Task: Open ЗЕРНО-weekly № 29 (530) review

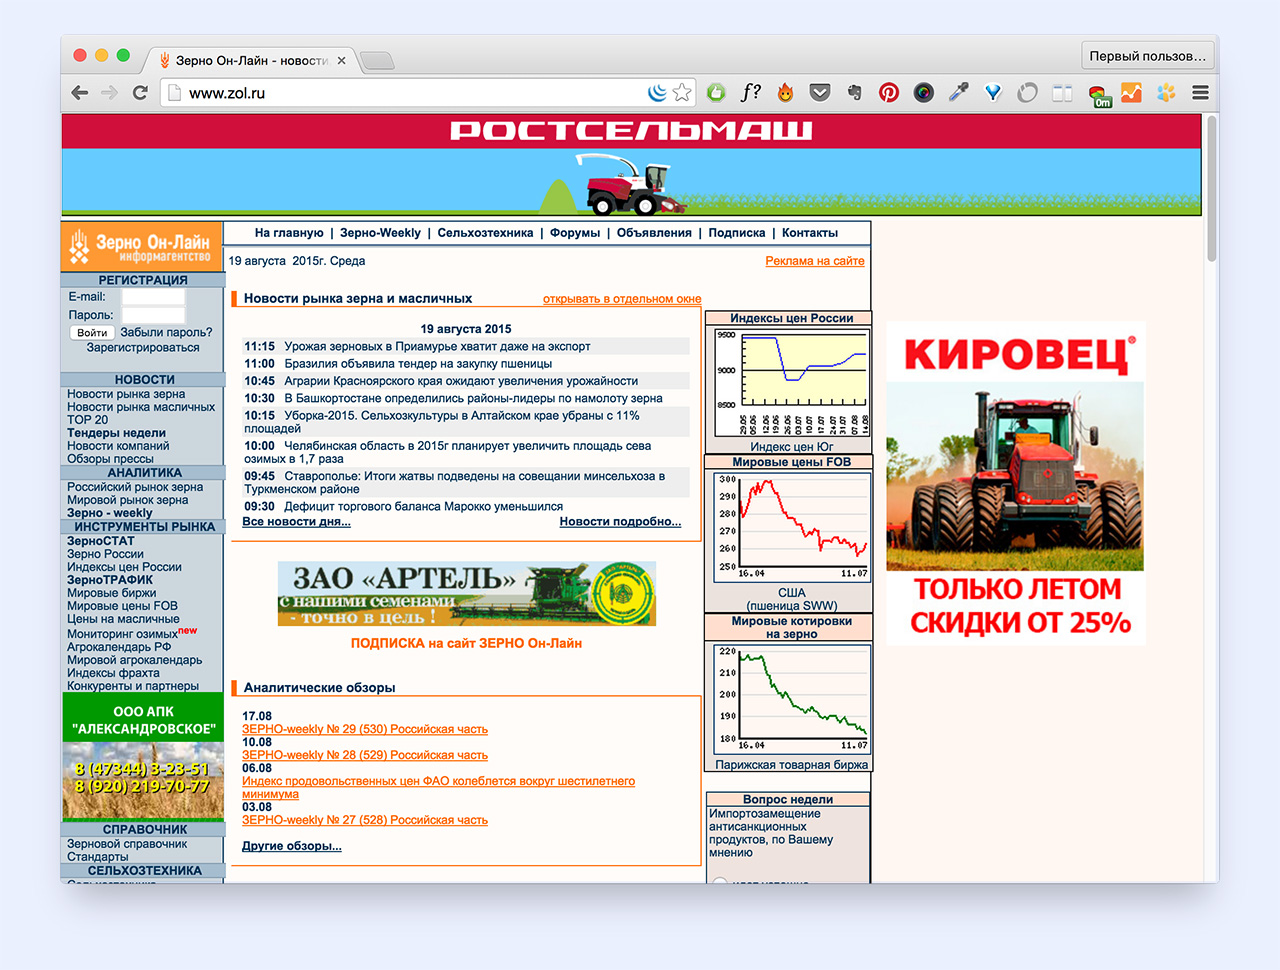Action: click(365, 729)
